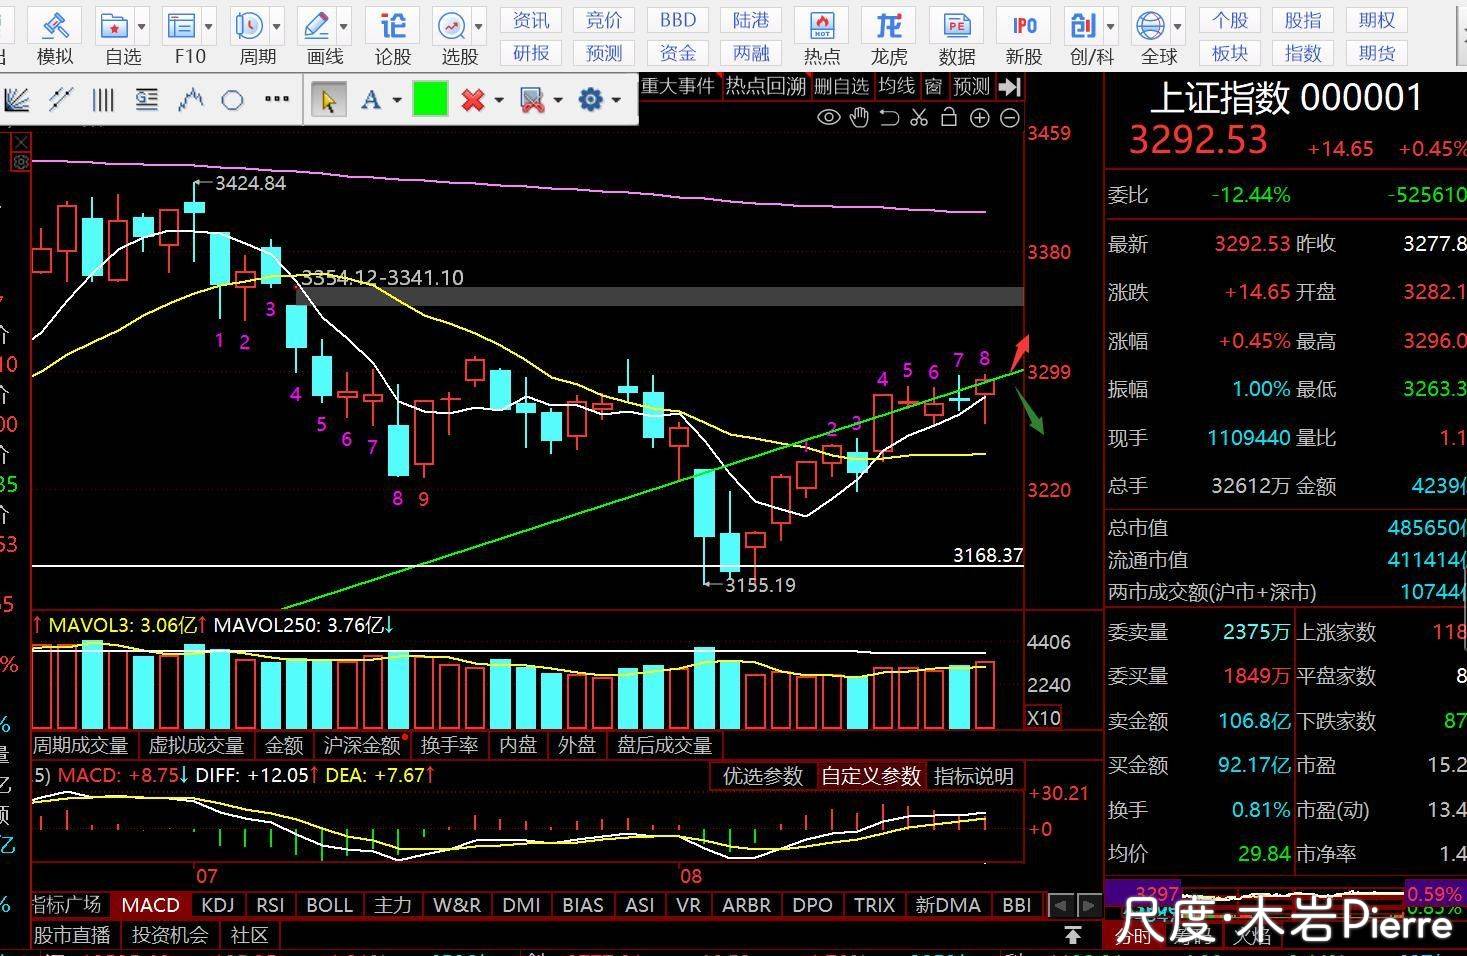
Task: Click the 重大事件 button
Action: tap(678, 87)
